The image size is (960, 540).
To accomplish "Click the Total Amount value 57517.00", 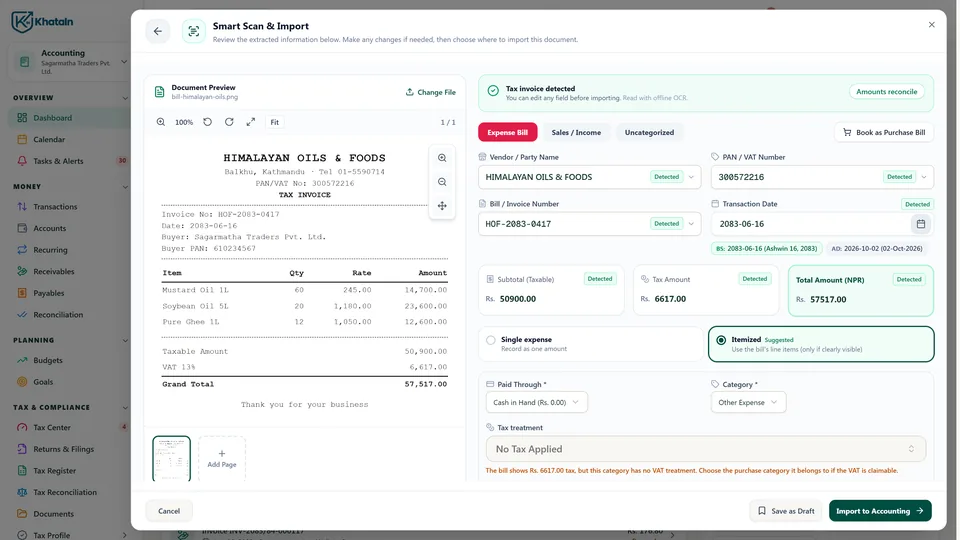I will (x=828, y=299).
